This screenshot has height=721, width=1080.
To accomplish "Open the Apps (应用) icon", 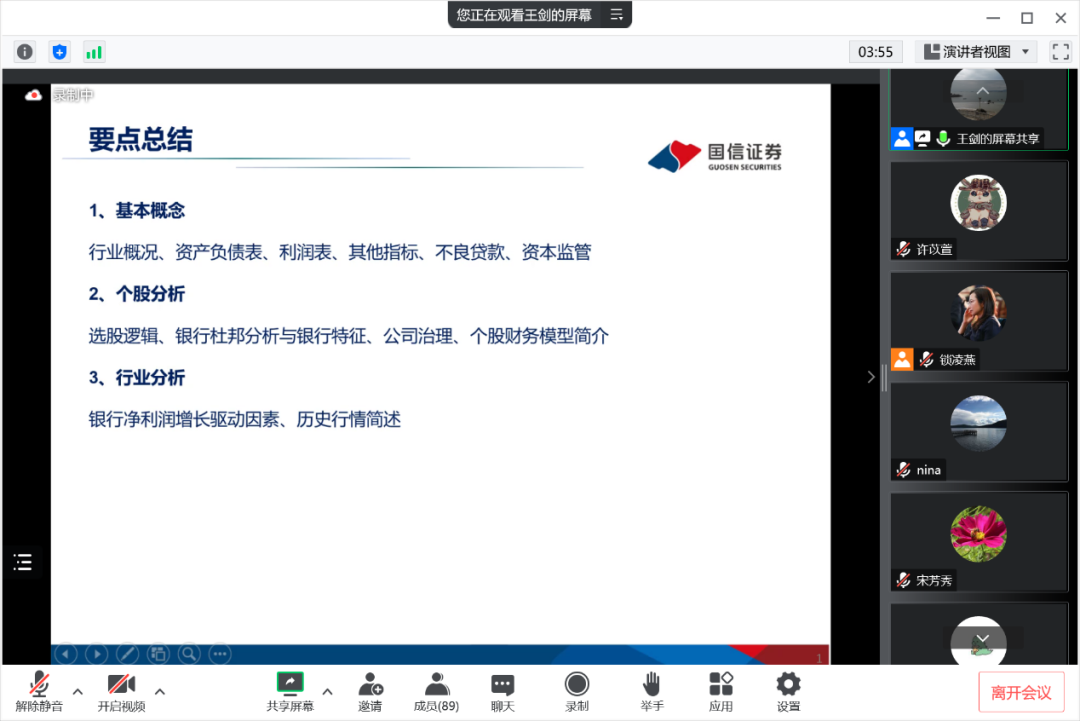I will click(721, 691).
